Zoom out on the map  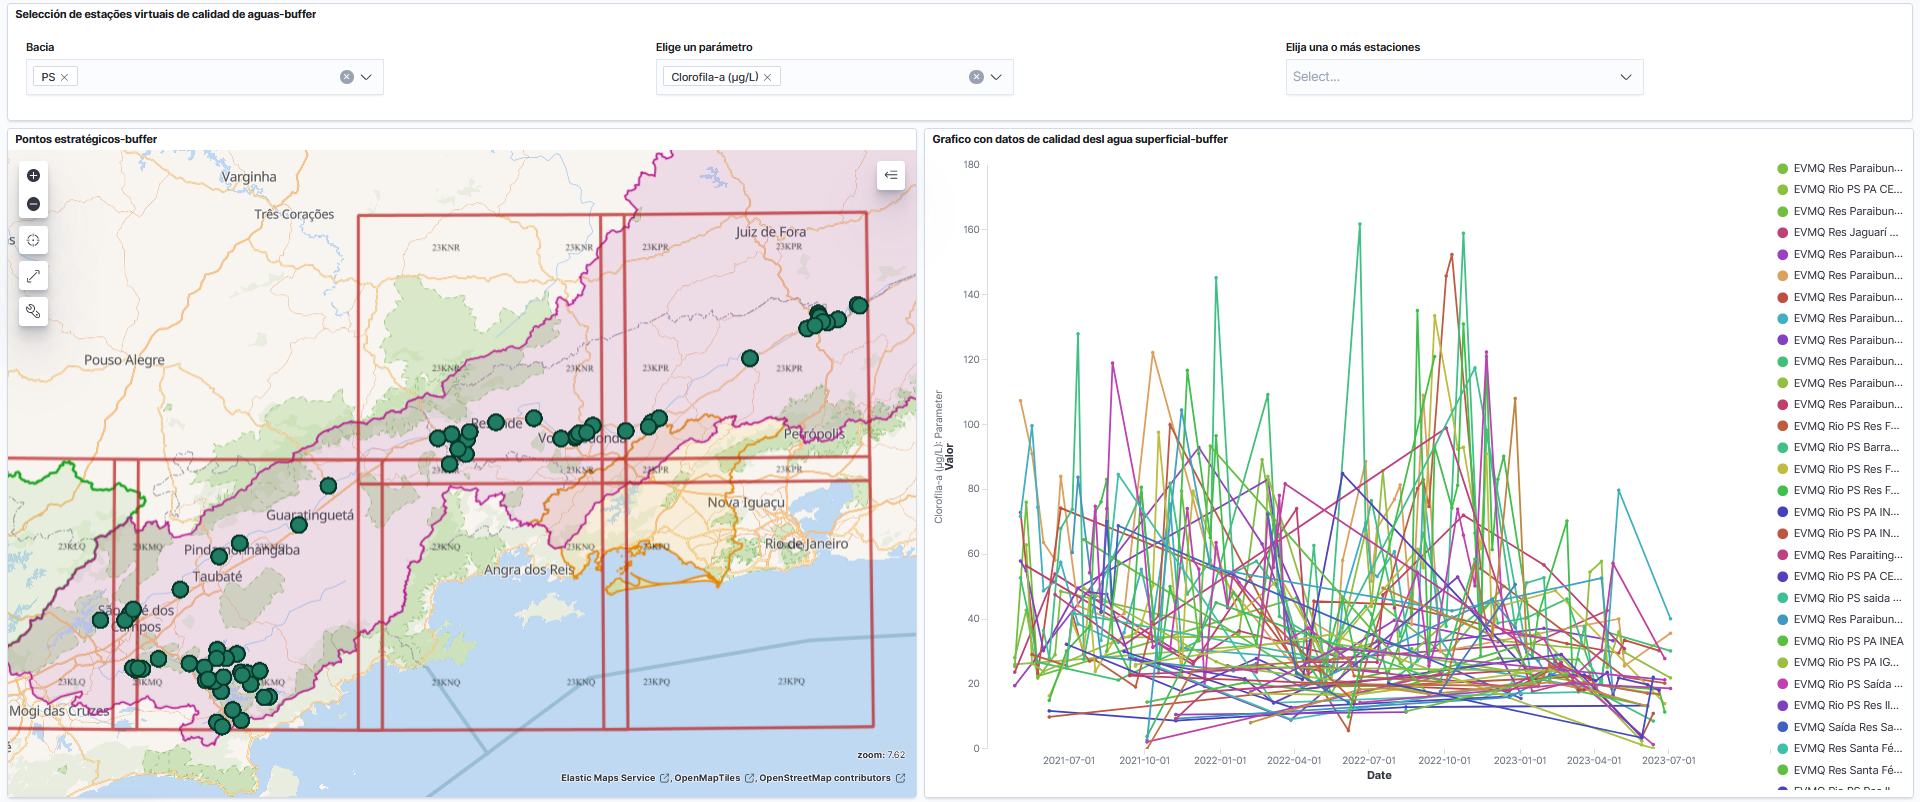[x=33, y=204]
